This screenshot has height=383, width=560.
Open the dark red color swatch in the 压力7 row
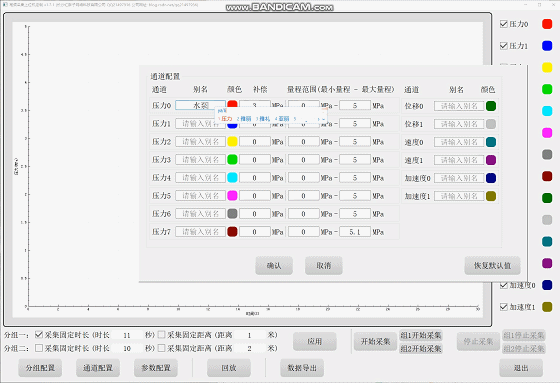tap(232, 232)
